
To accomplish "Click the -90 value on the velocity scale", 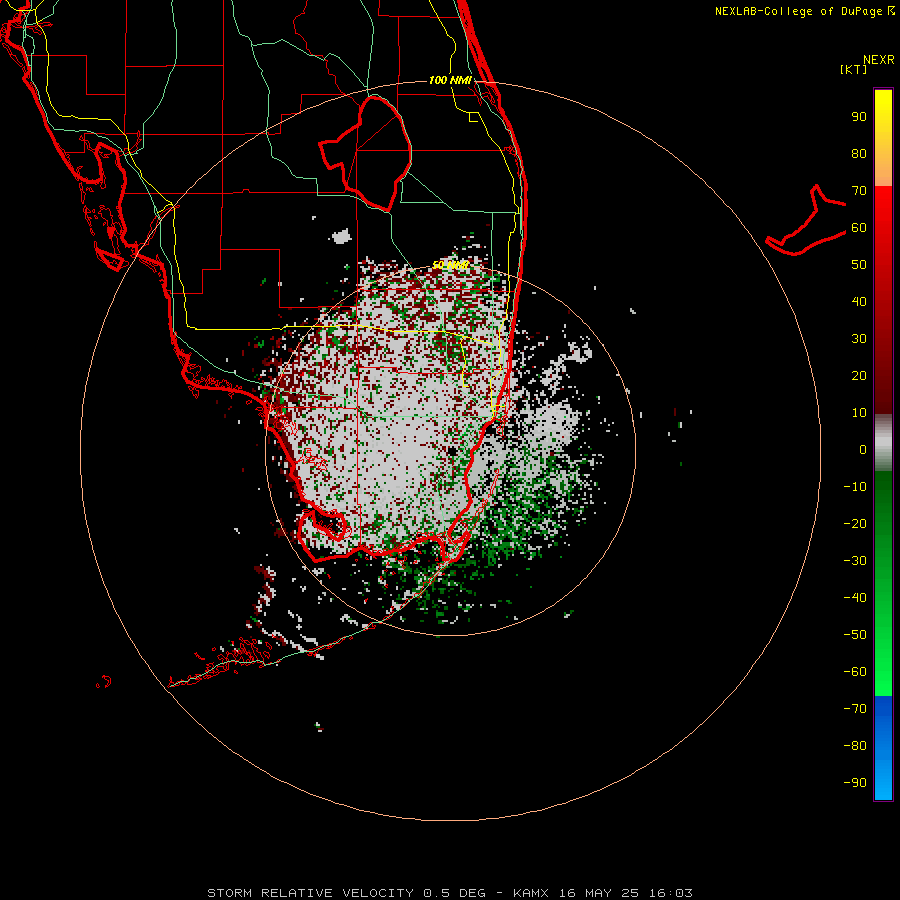I will (855, 782).
